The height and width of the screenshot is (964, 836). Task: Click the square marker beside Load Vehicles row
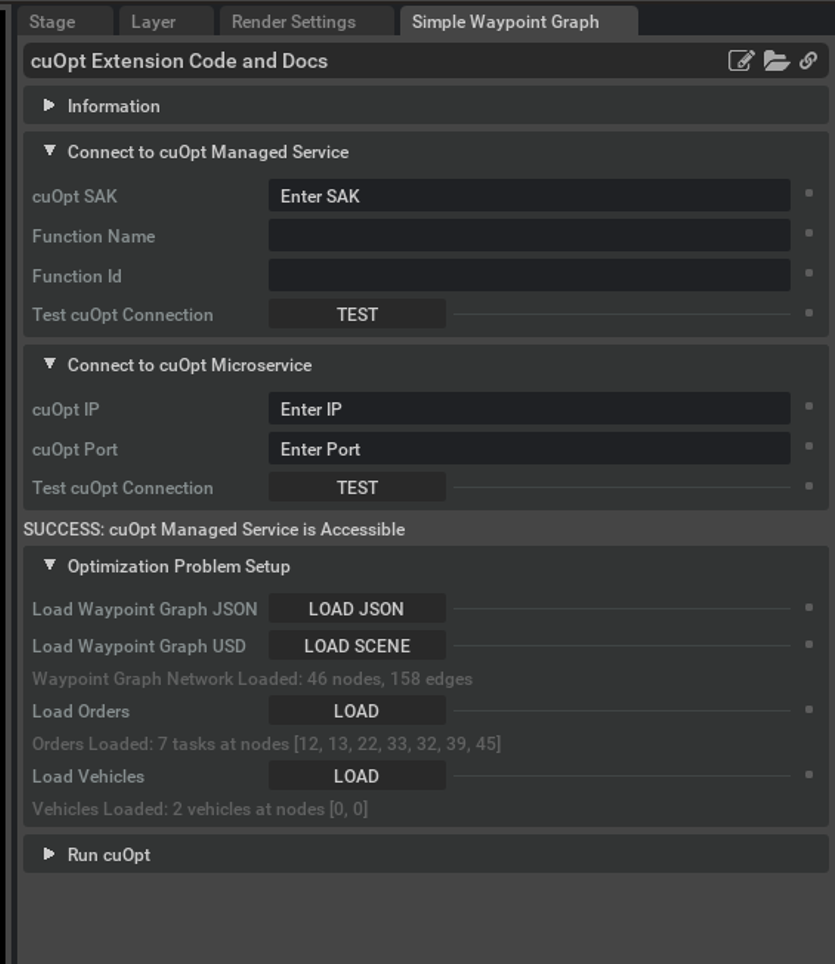tap(809, 774)
